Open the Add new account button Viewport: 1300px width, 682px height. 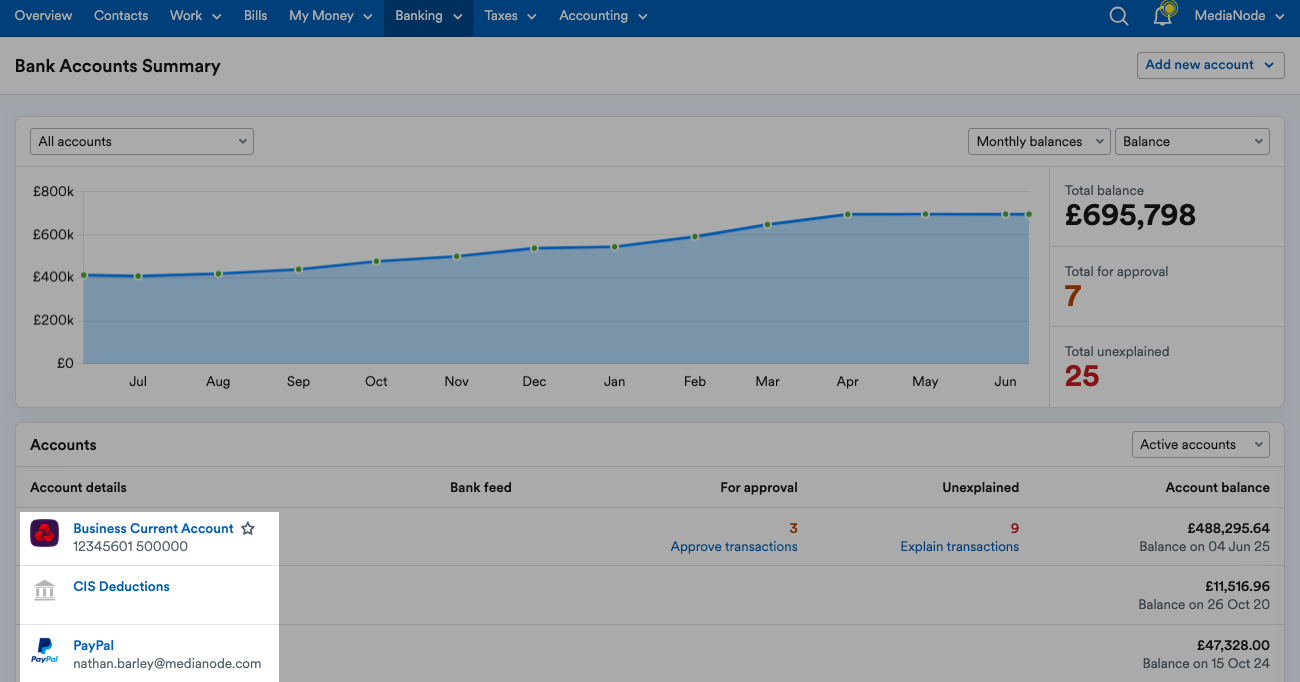[x=1210, y=64]
